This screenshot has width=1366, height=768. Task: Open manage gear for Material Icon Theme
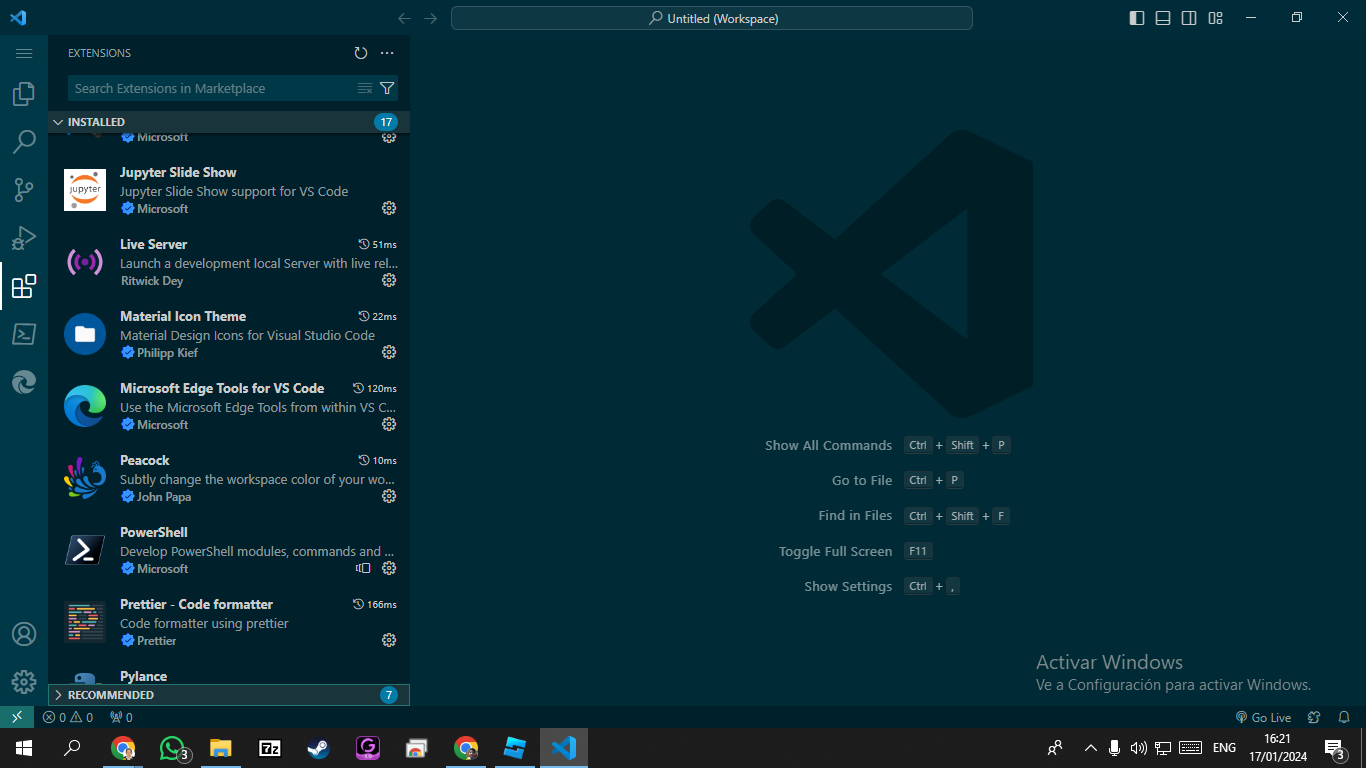pyautogui.click(x=389, y=352)
